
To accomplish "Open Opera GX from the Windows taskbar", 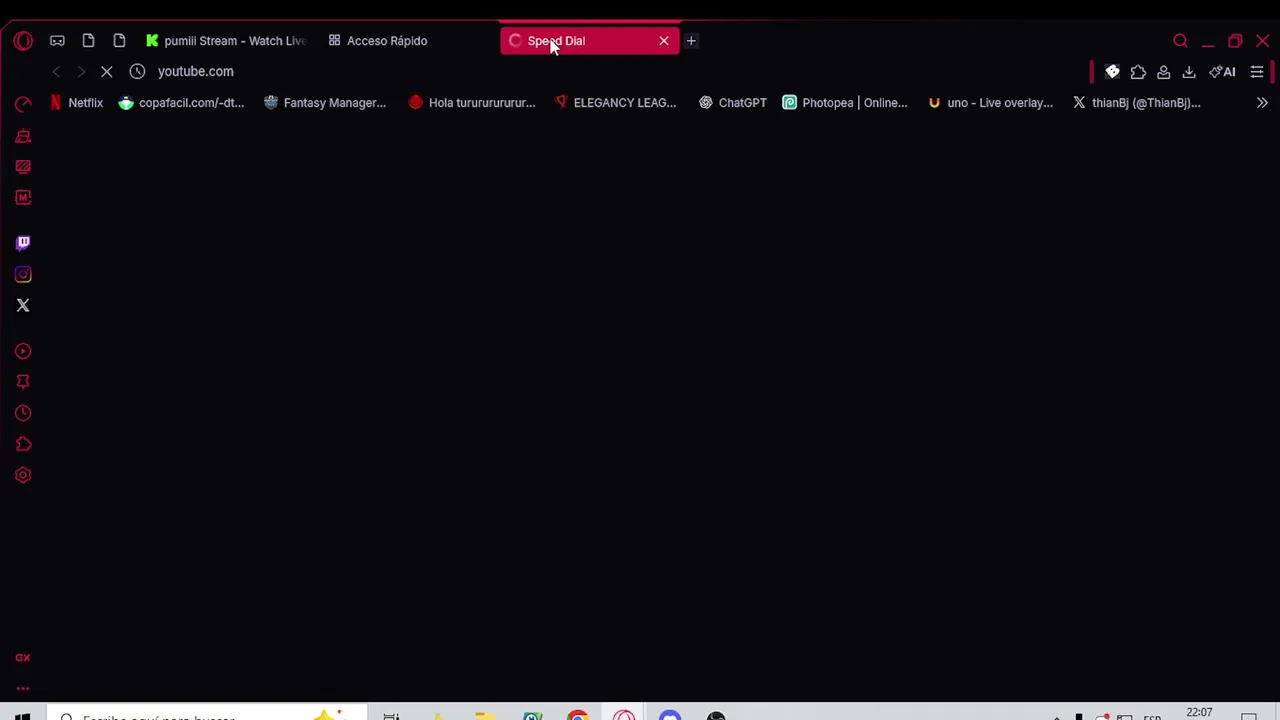I will (x=624, y=715).
